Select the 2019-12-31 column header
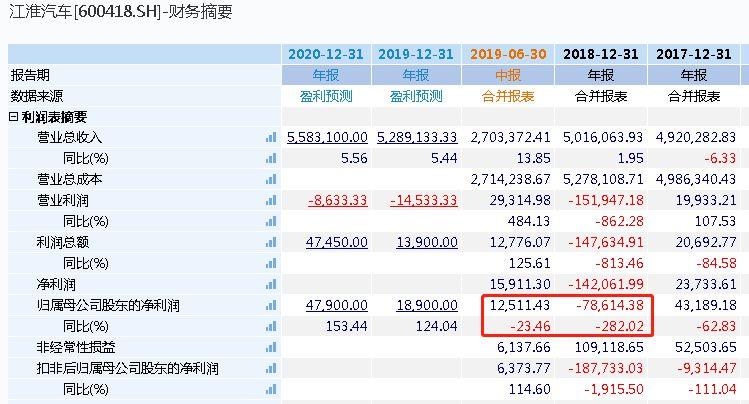The height and width of the screenshot is (404, 749). pos(416,54)
